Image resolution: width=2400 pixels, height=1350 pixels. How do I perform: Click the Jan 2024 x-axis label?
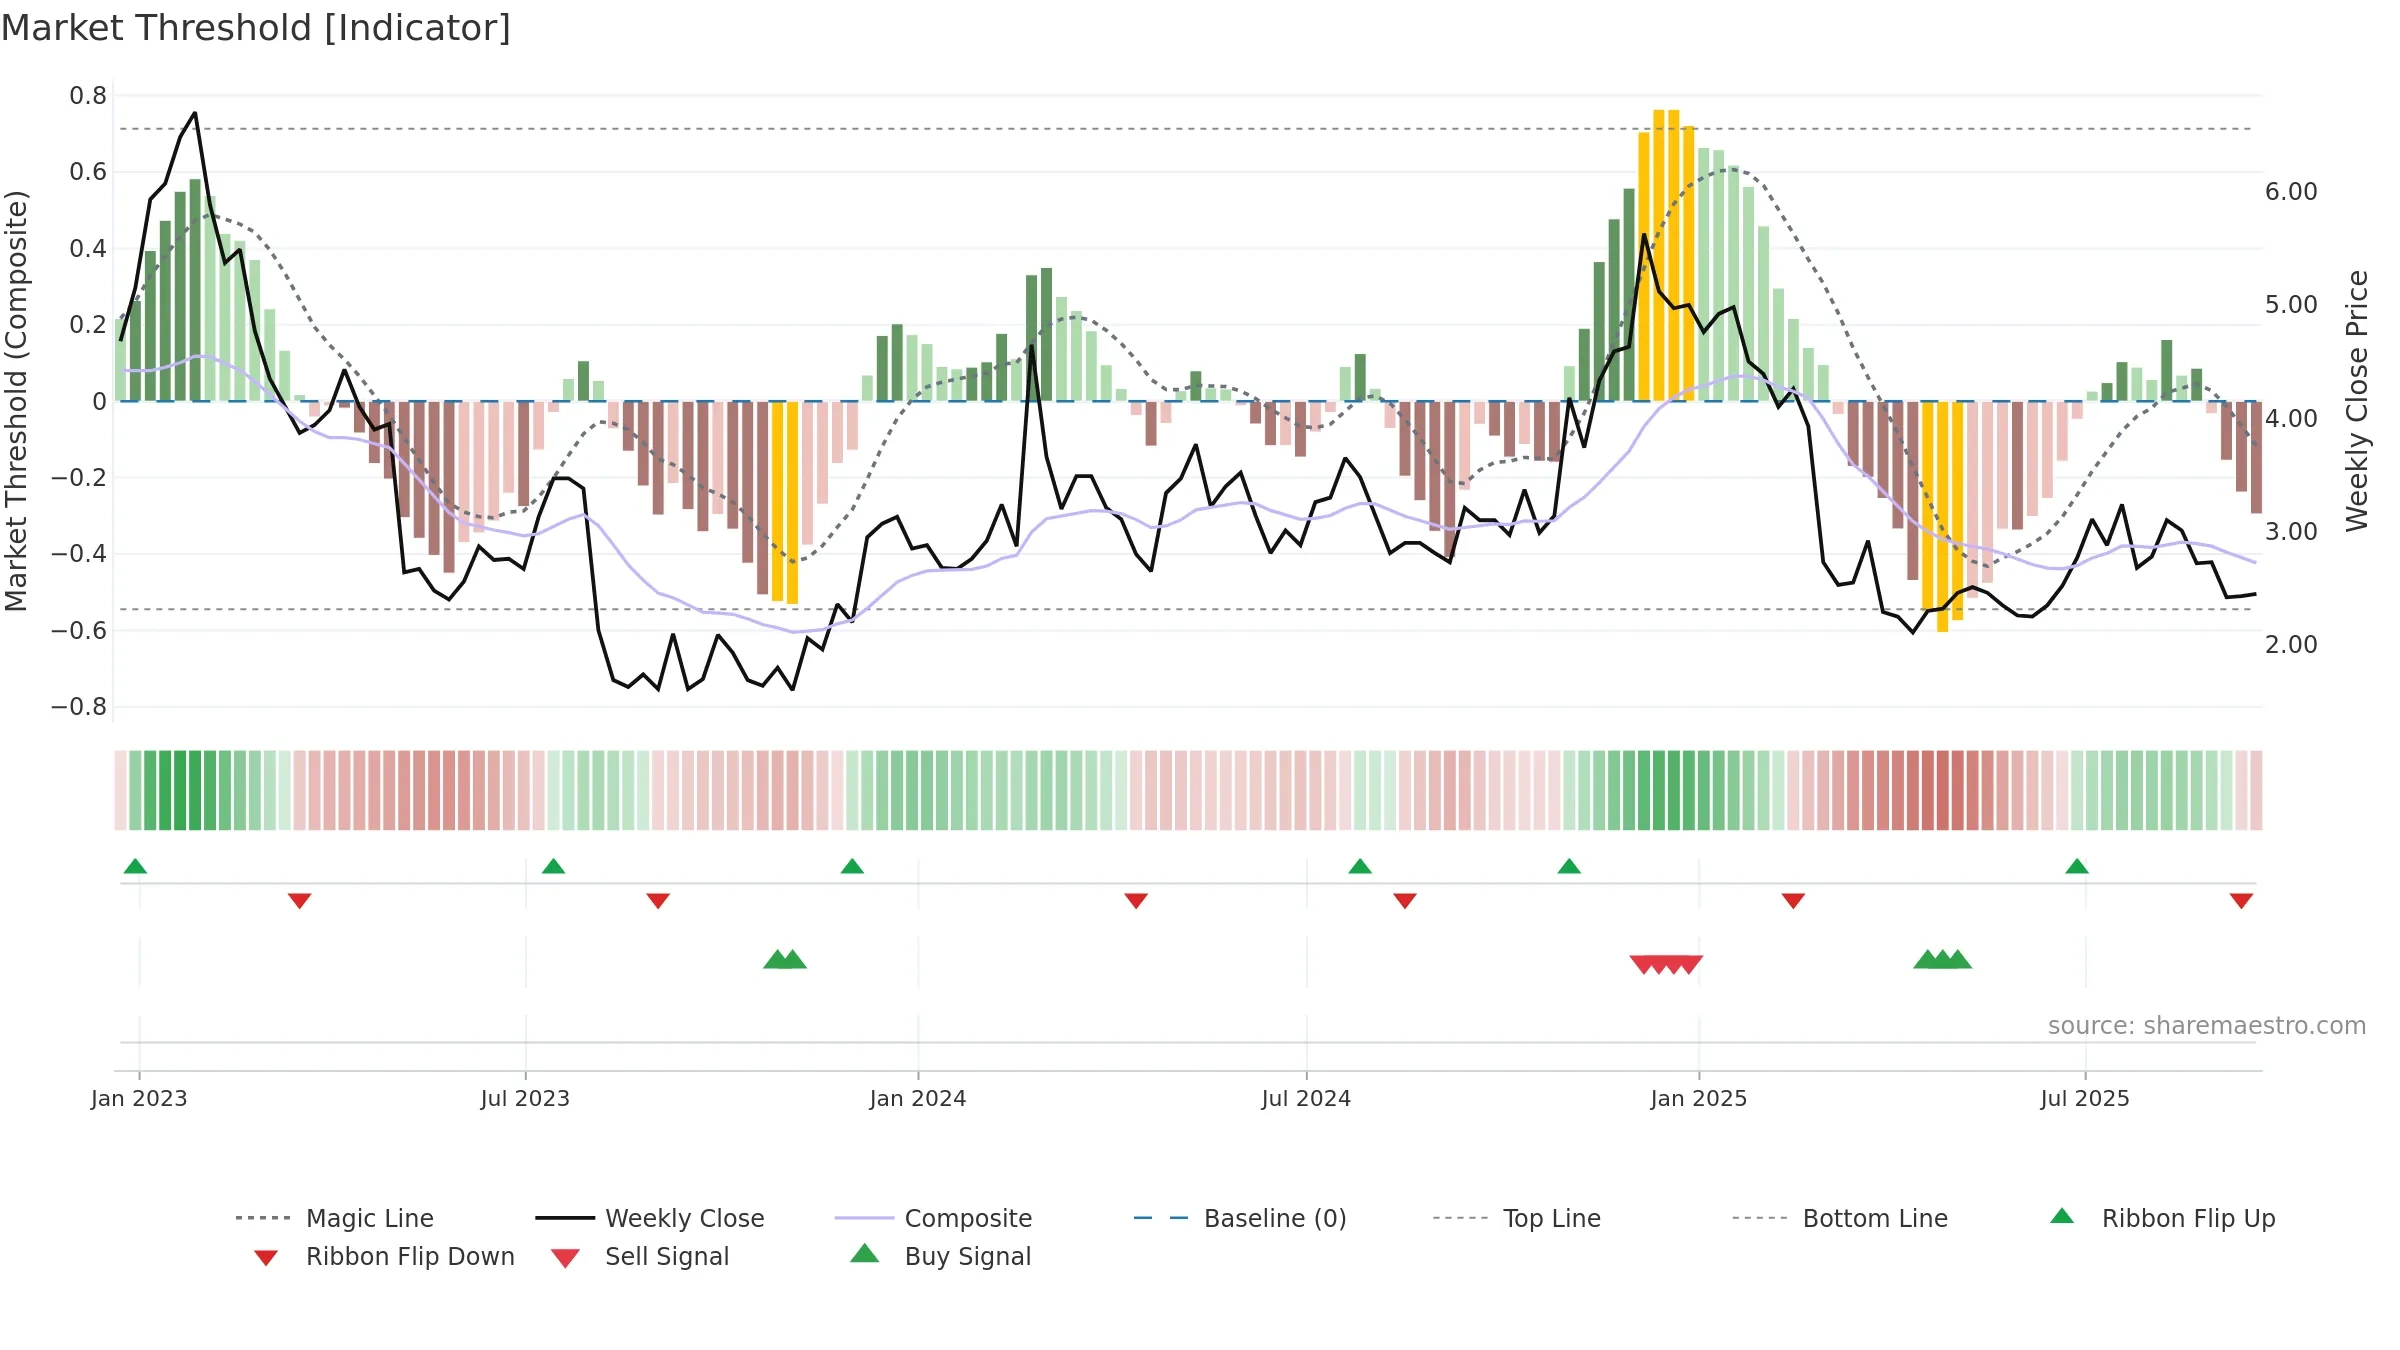(x=918, y=1098)
